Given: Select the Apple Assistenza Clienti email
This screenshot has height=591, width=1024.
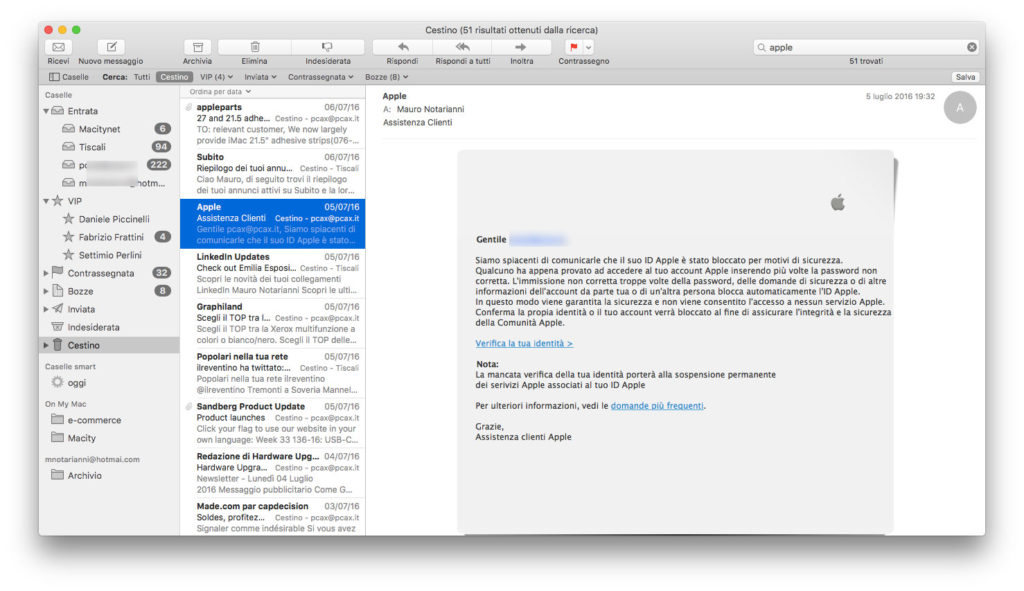Looking at the screenshot, I should pyautogui.click(x=273, y=223).
